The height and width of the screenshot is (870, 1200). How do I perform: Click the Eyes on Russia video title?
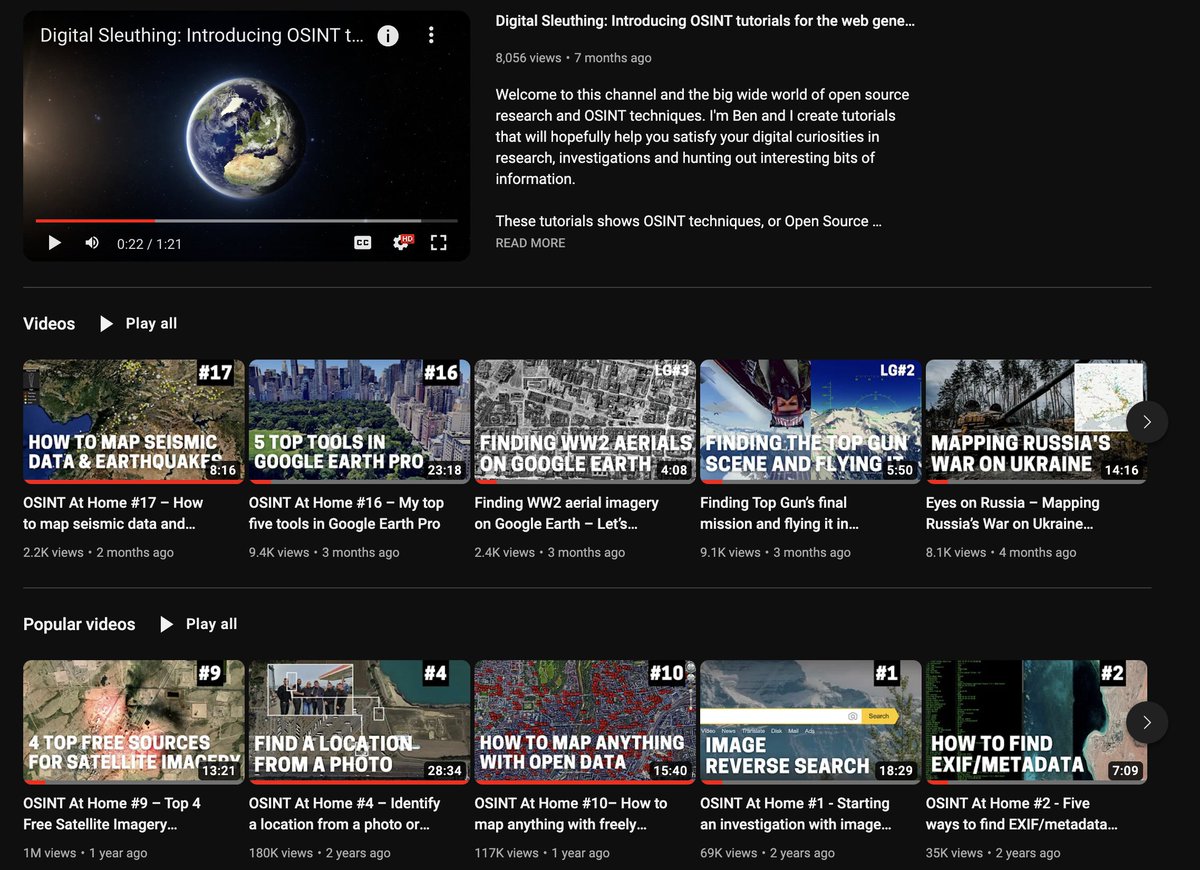tap(1013, 513)
